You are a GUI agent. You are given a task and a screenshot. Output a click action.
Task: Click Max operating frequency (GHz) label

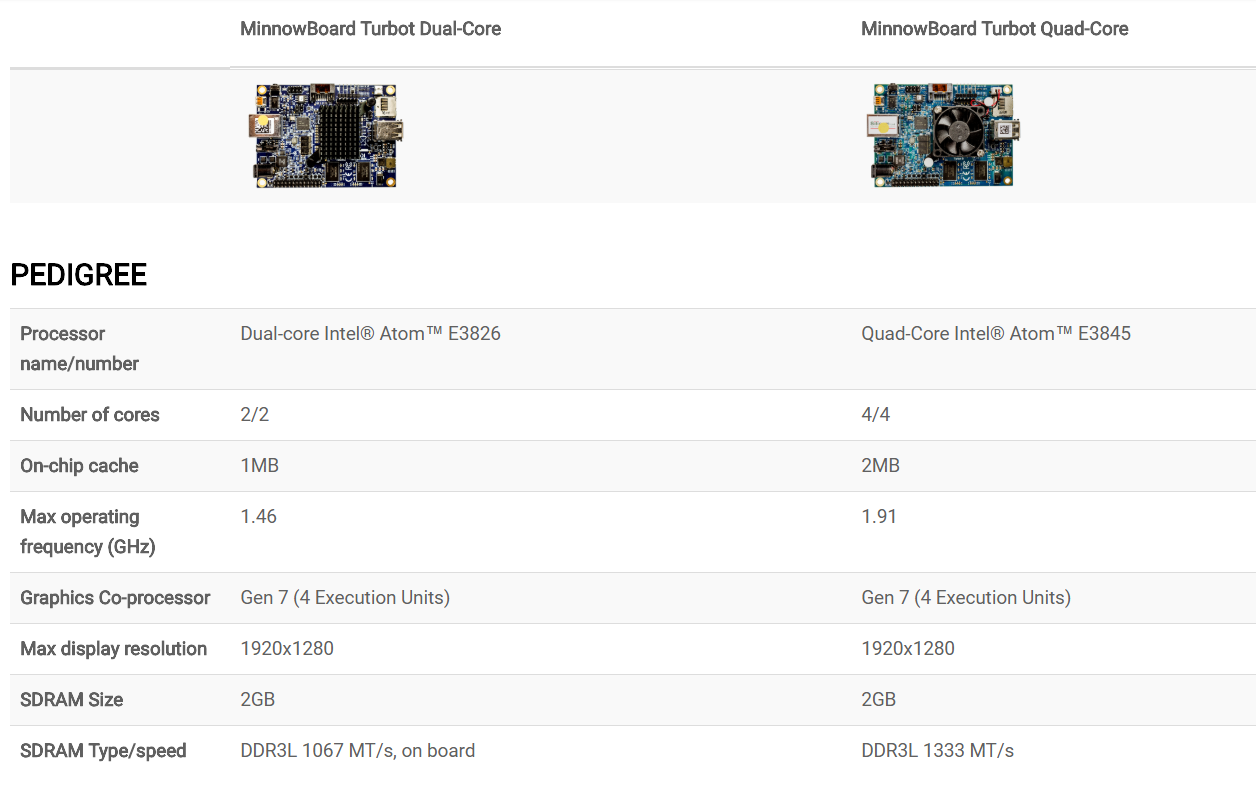click(x=88, y=532)
